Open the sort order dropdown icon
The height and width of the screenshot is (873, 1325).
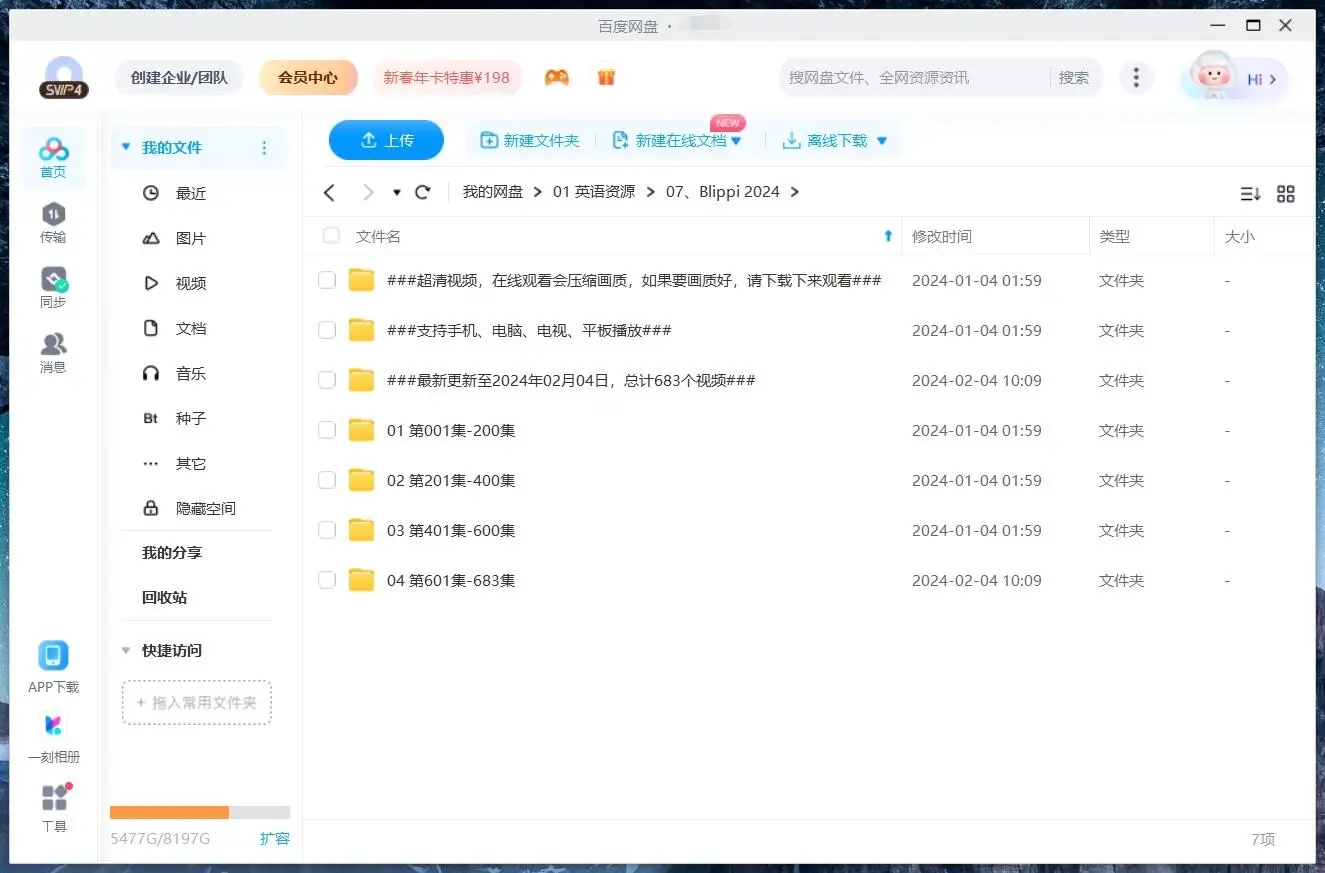point(1250,194)
